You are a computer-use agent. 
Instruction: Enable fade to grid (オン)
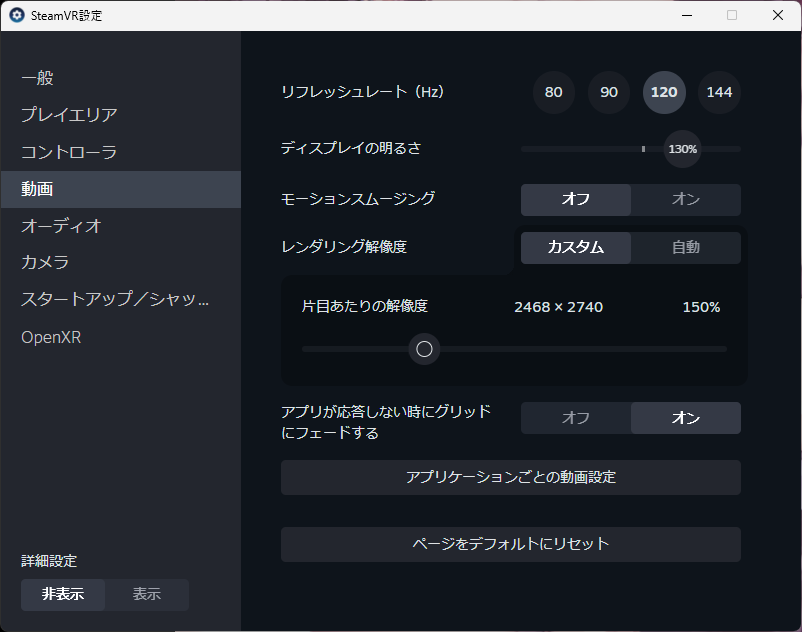point(686,418)
